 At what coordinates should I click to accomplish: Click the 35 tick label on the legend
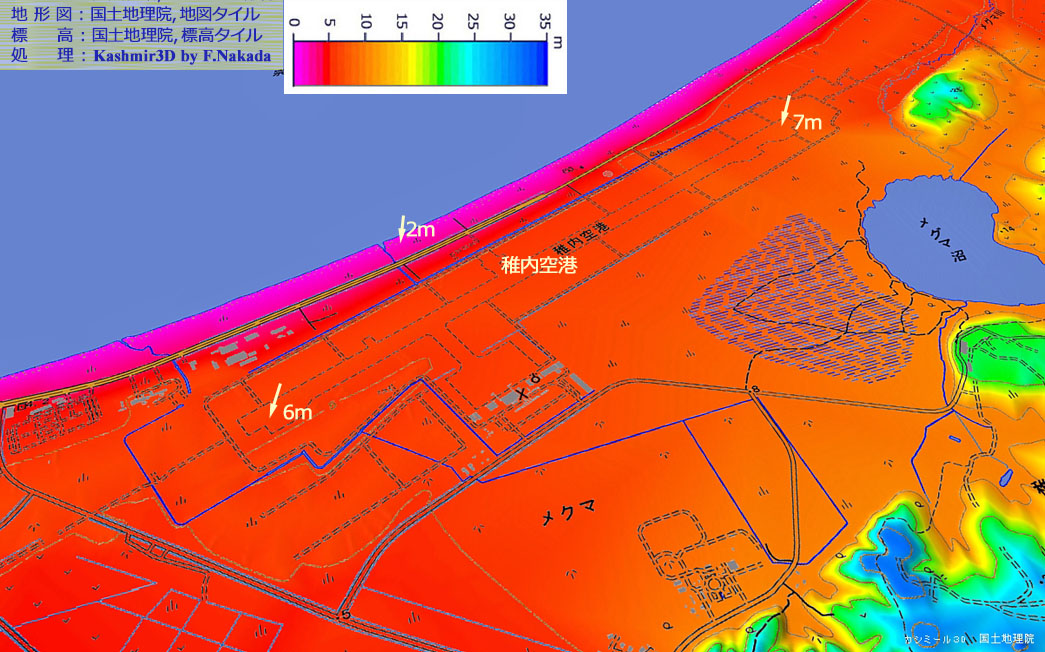[x=544, y=22]
